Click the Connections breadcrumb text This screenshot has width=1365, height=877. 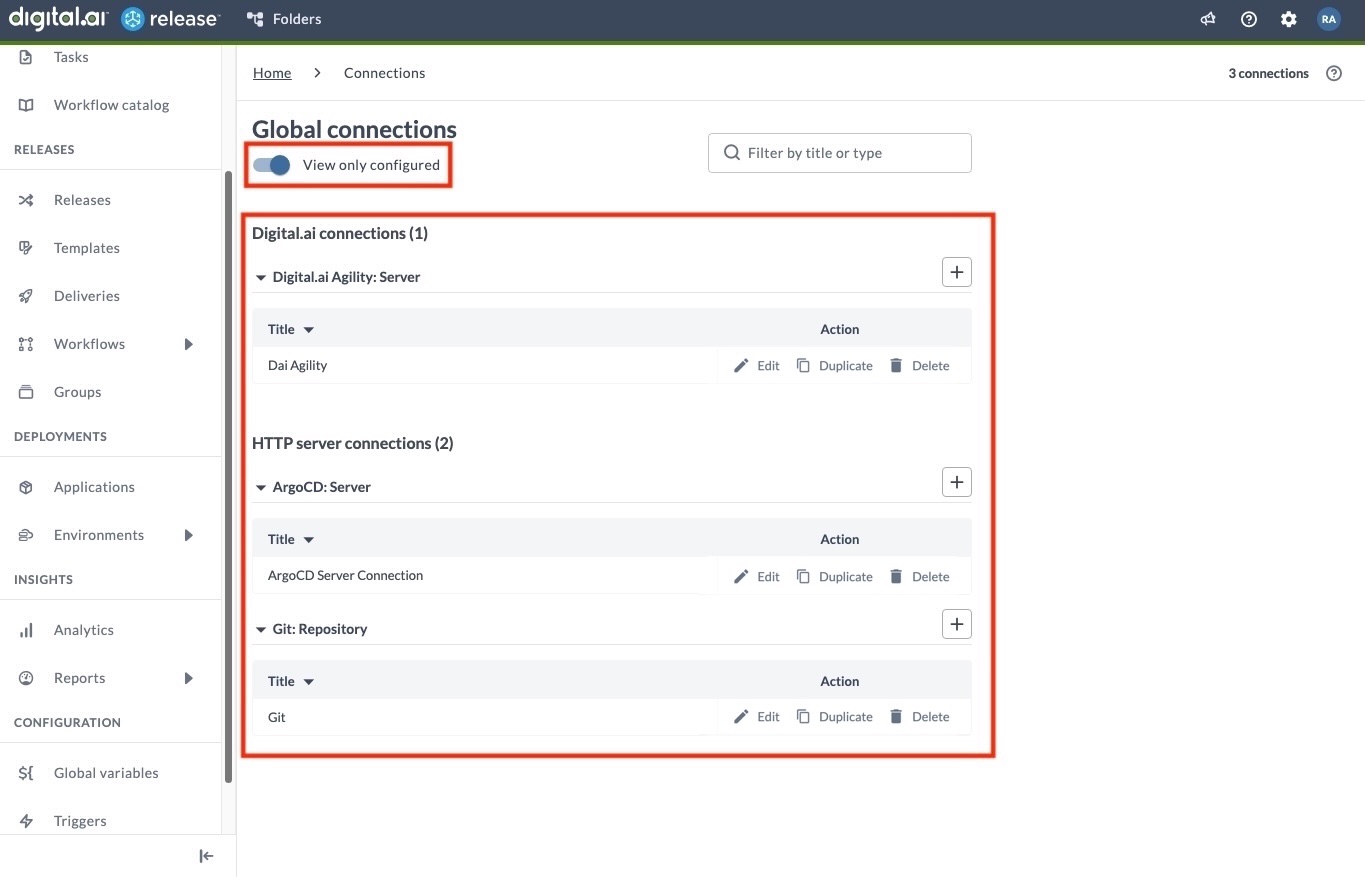[384, 73]
